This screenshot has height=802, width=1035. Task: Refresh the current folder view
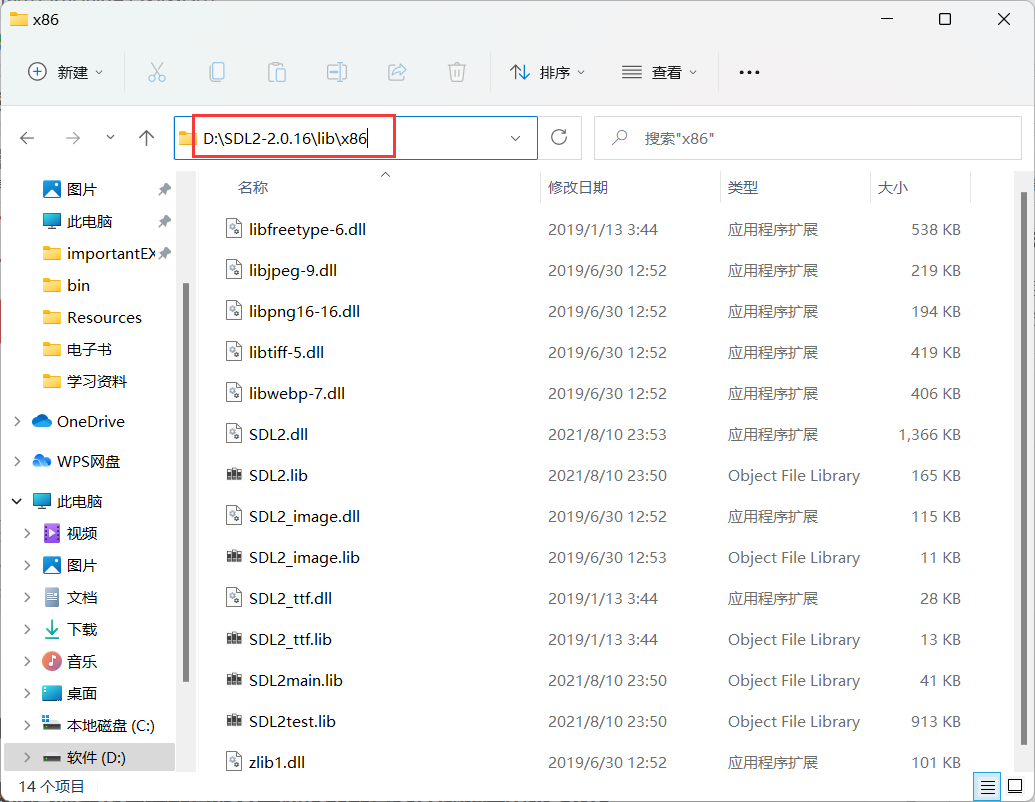point(559,137)
